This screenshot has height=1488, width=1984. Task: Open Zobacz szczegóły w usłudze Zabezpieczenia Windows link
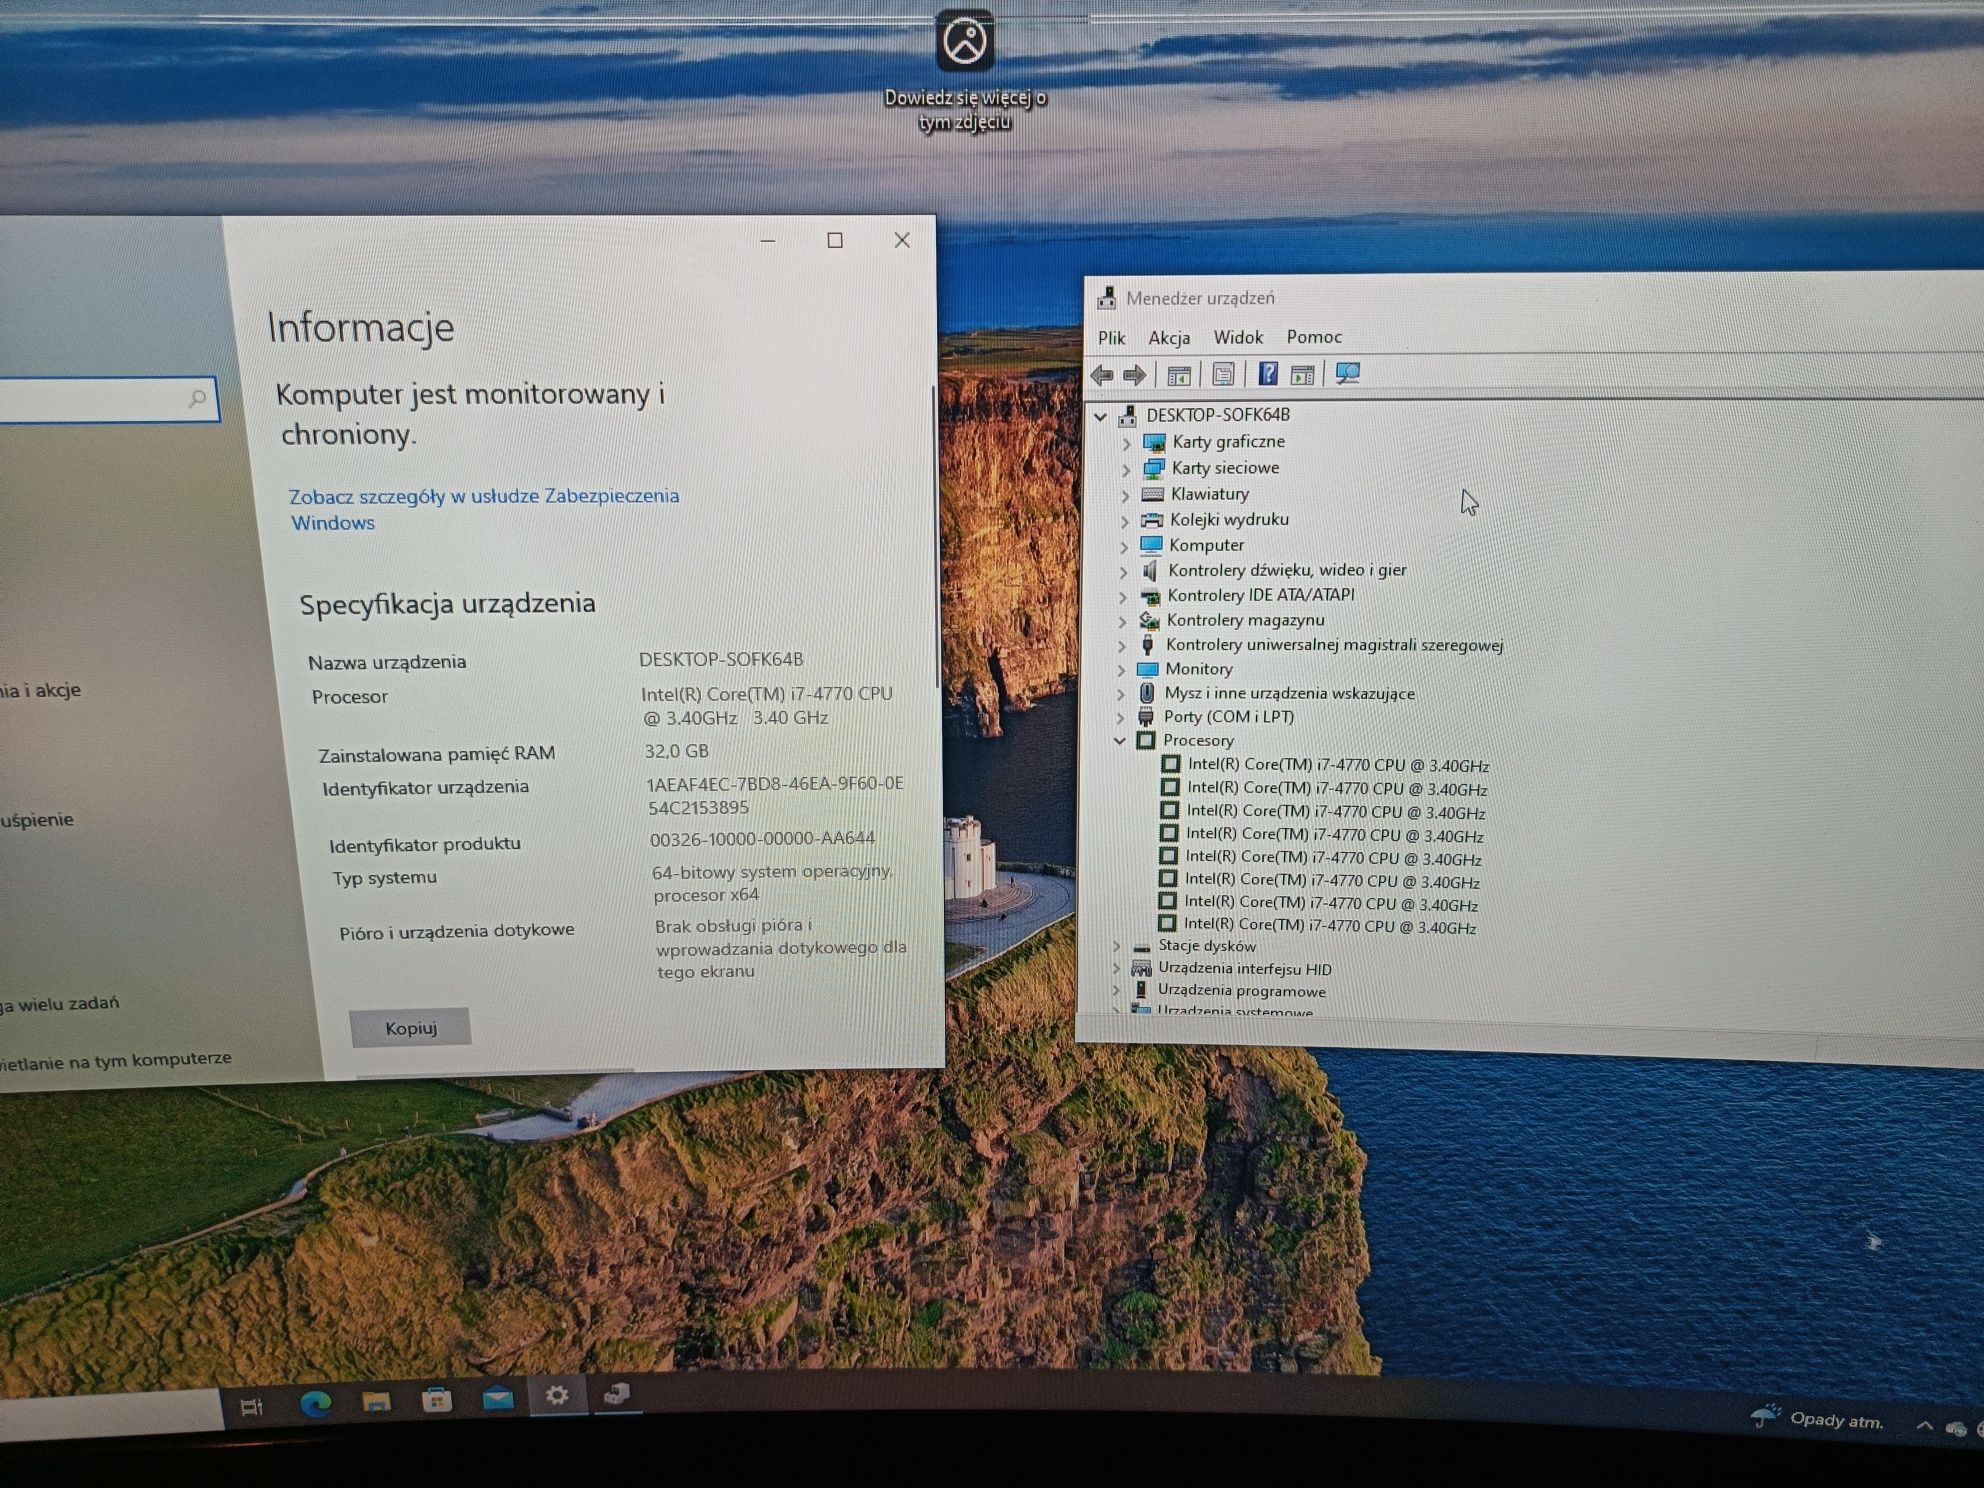click(484, 509)
